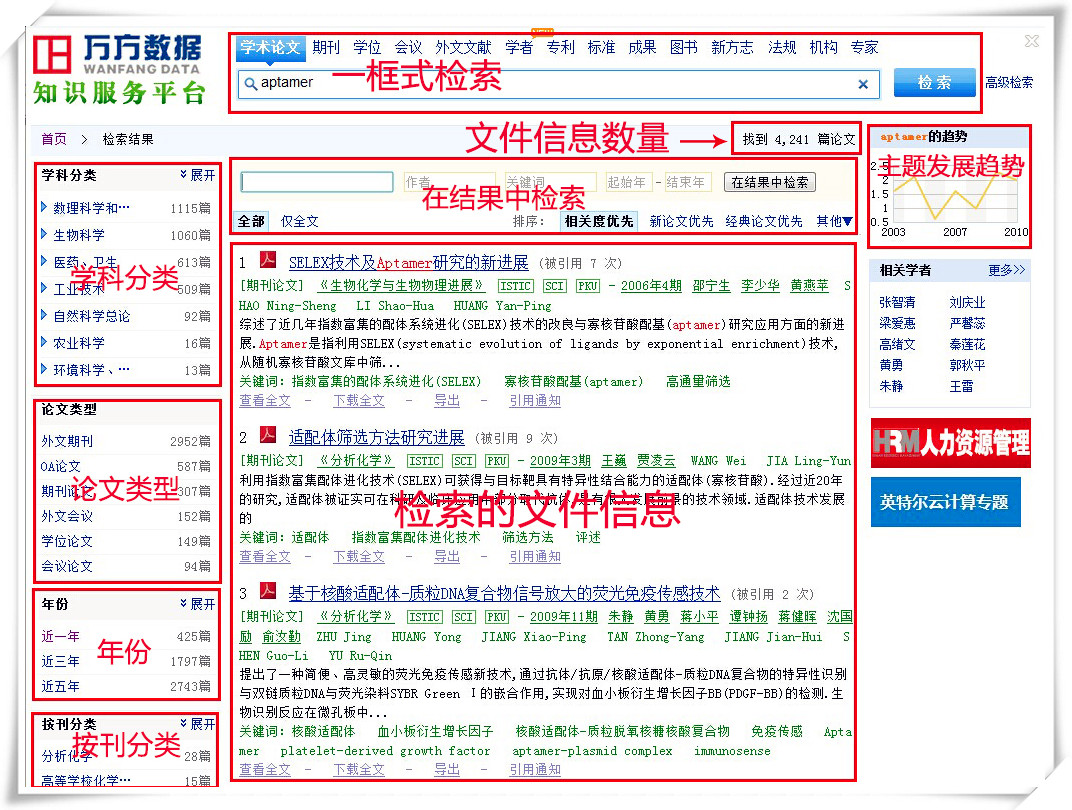Screen dimensions: 1072x810
Task: Click 下载全文 for result 2
Action: [359, 556]
